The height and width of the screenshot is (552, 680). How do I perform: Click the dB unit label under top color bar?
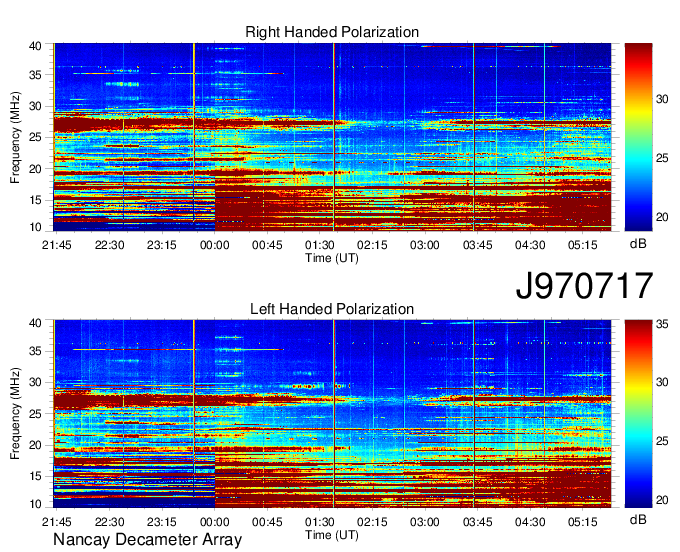638,244
